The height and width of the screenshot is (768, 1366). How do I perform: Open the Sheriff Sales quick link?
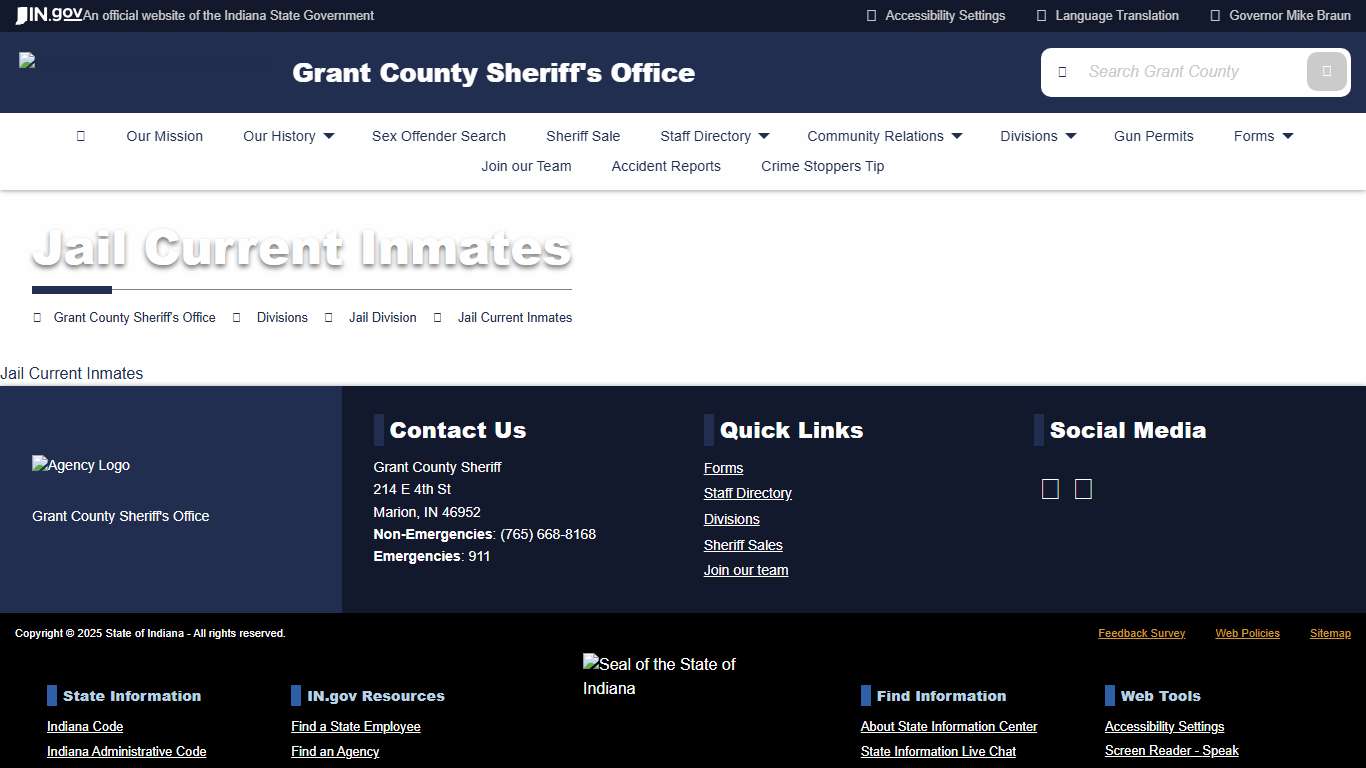pyautogui.click(x=743, y=545)
